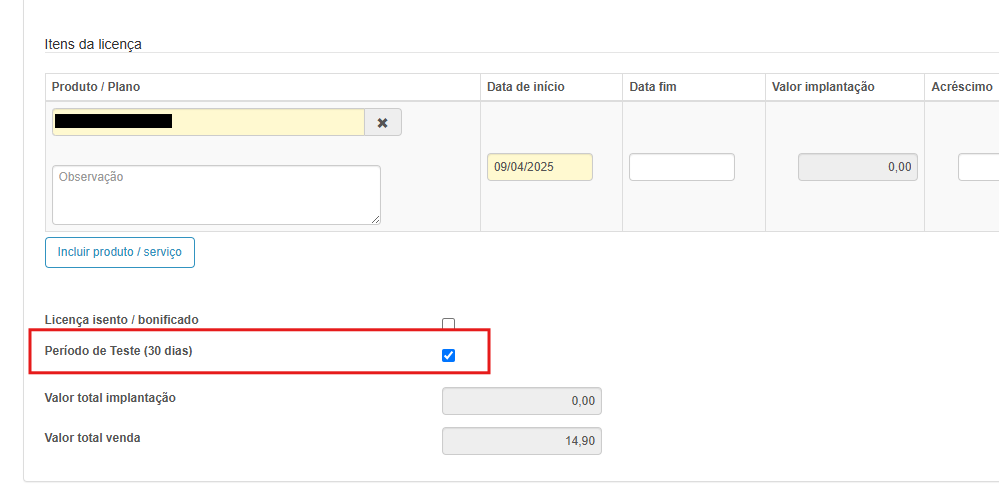
Task: Click the Produto / Plano column header
Action: [96, 87]
